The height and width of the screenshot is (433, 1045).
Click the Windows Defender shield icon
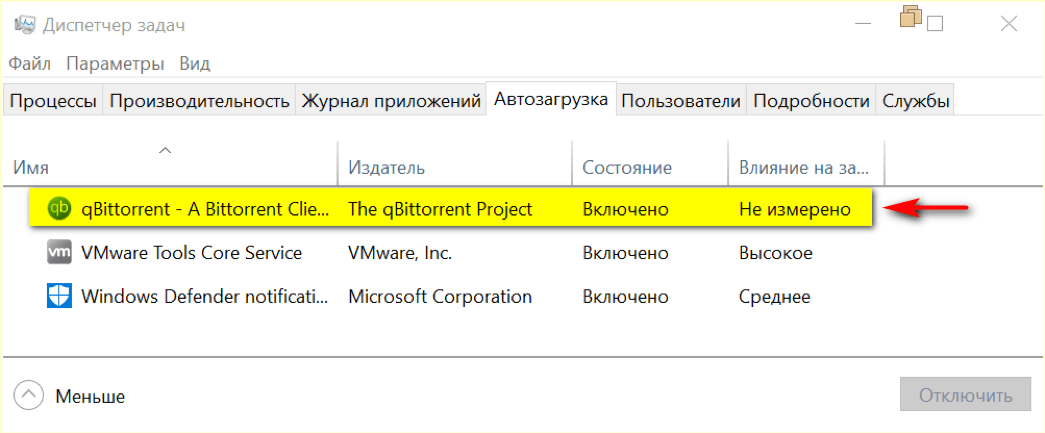click(59, 296)
